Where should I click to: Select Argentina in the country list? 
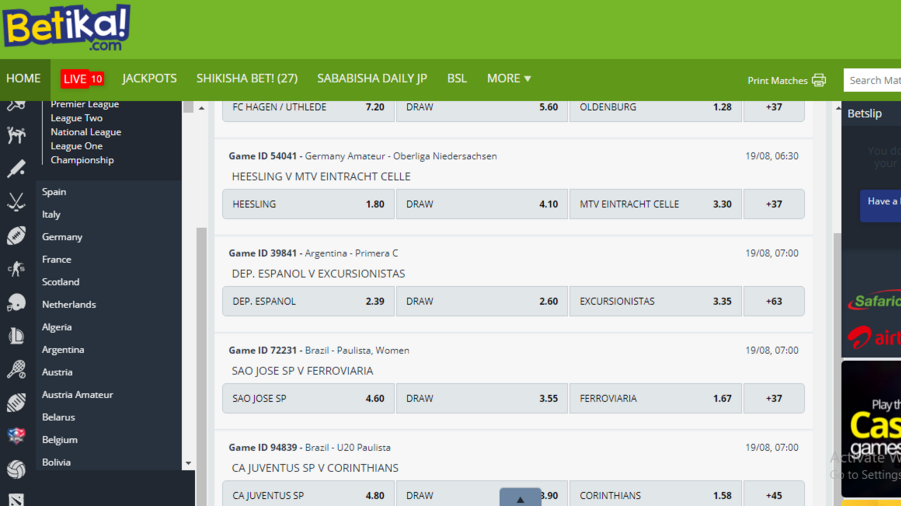pyautogui.click(x=63, y=350)
